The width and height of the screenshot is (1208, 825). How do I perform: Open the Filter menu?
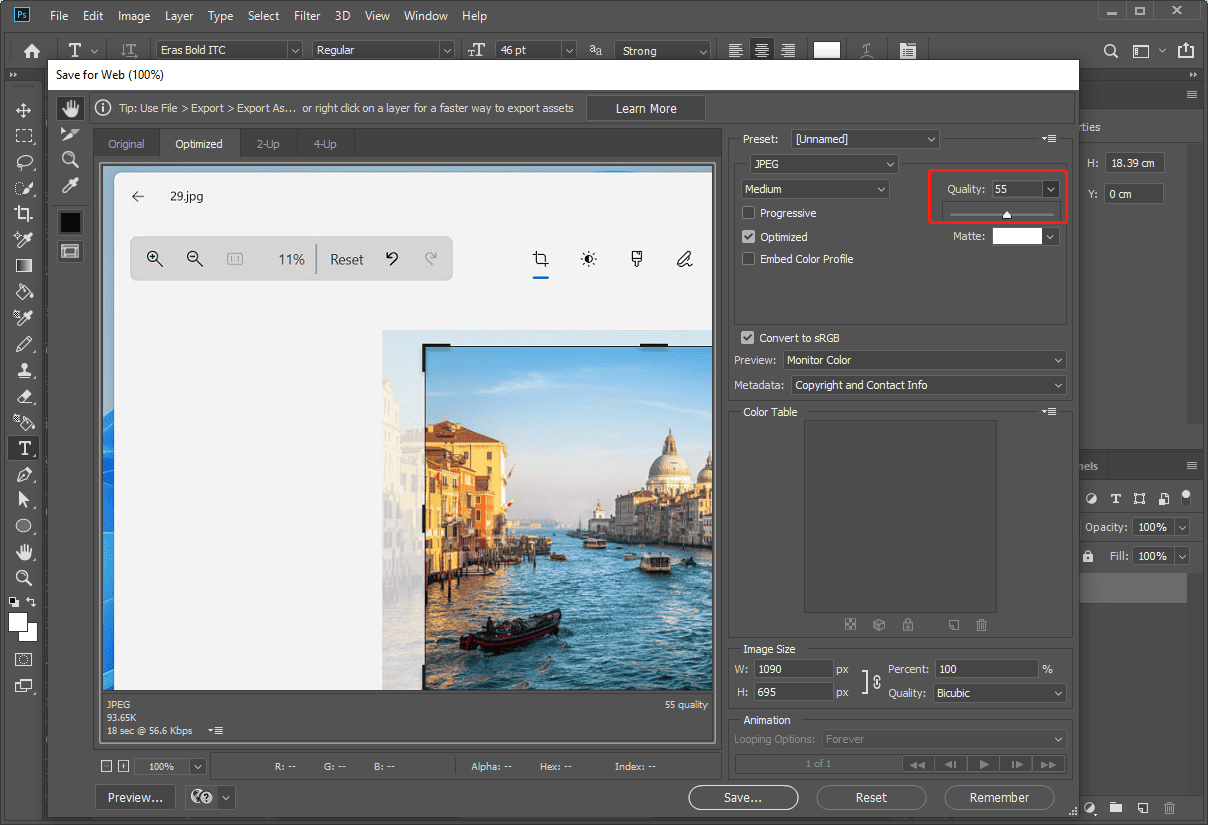[306, 15]
